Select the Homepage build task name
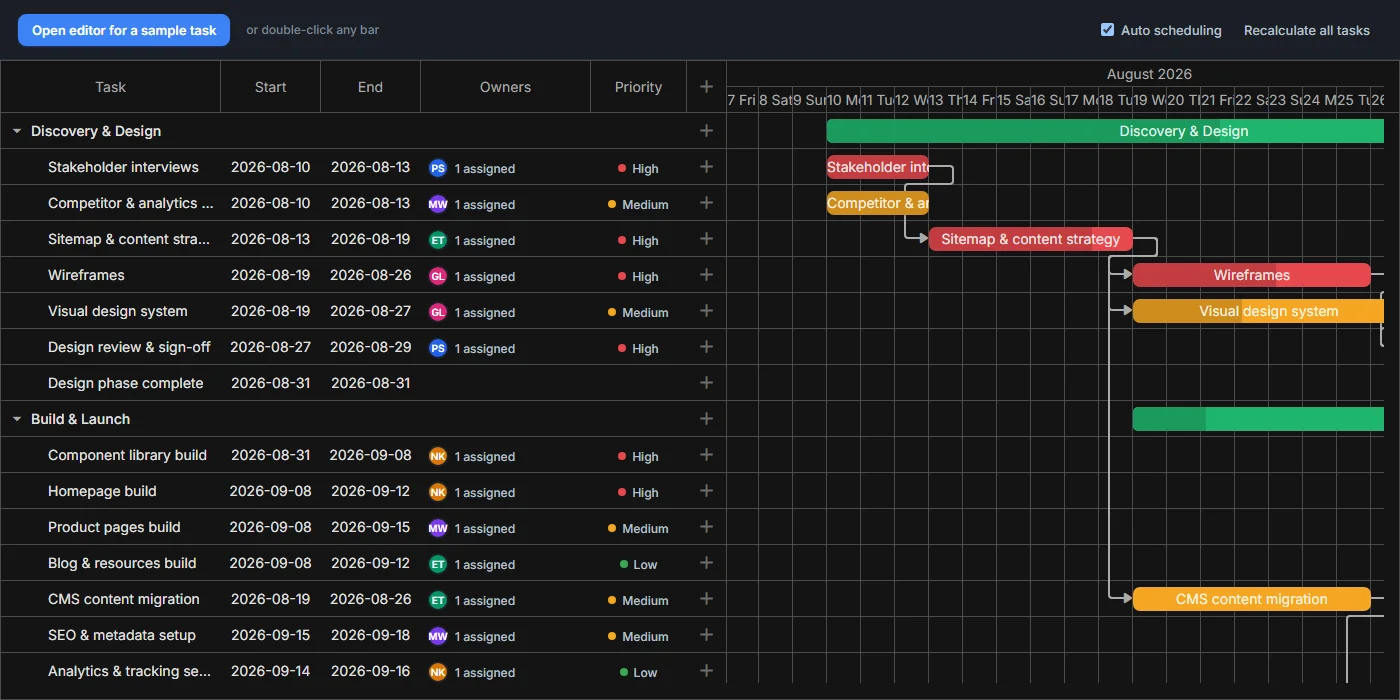1400x700 pixels. (x=102, y=491)
